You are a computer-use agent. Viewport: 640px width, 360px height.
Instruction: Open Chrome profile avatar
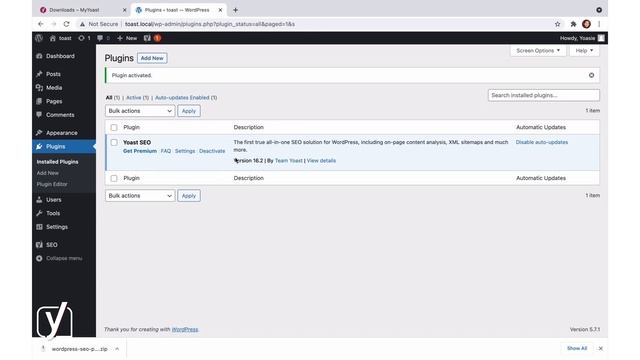click(x=587, y=24)
